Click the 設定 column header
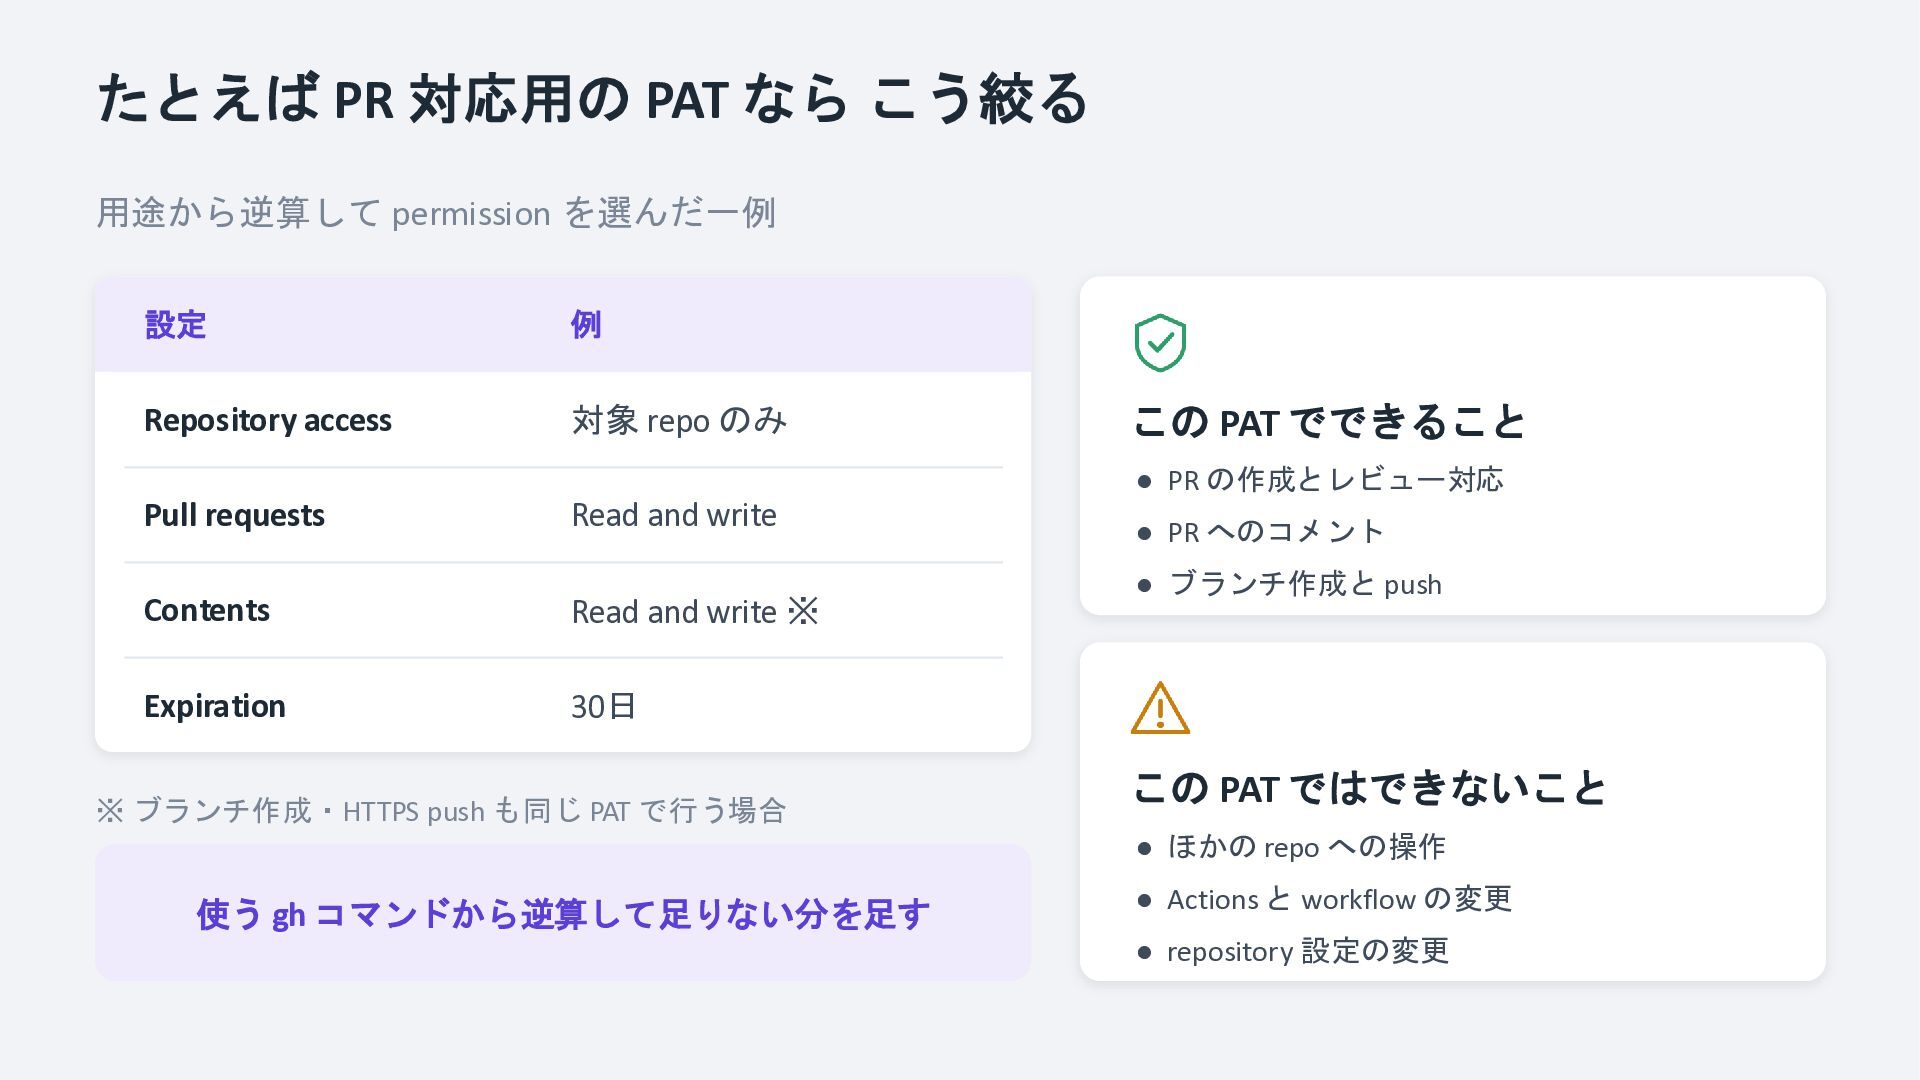The width and height of the screenshot is (1920, 1080). (175, 325)
